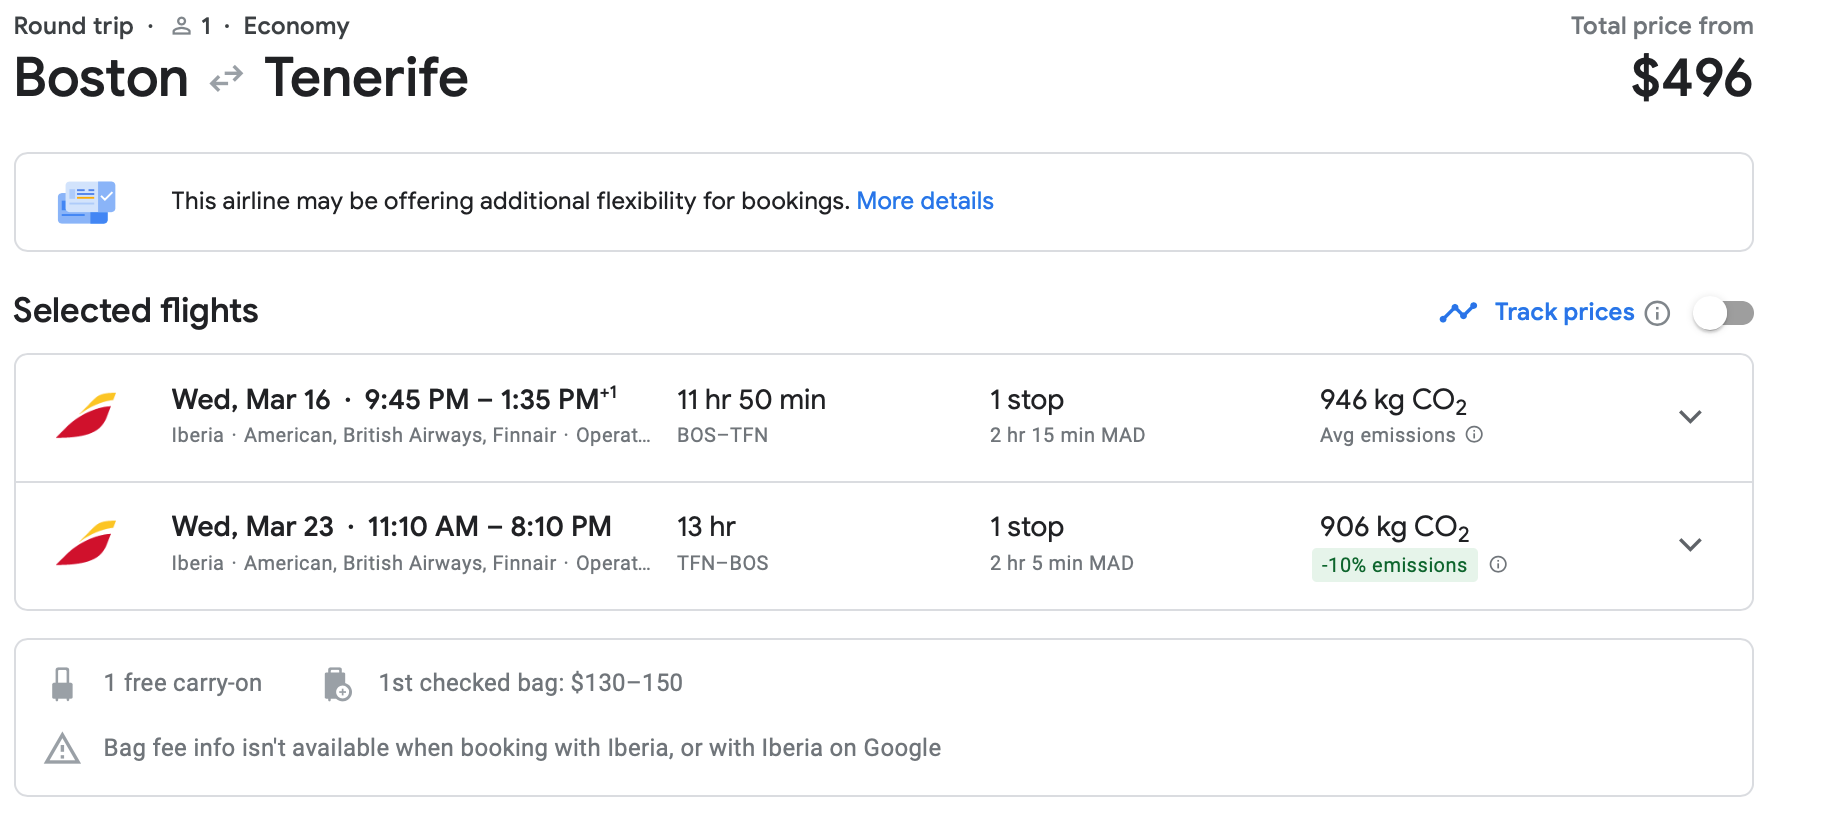The width and height of the screenshot is (1844, 814).
Task: Click the price tracking graph icon
Action: pyautogui.click(x=1458, y=313)
